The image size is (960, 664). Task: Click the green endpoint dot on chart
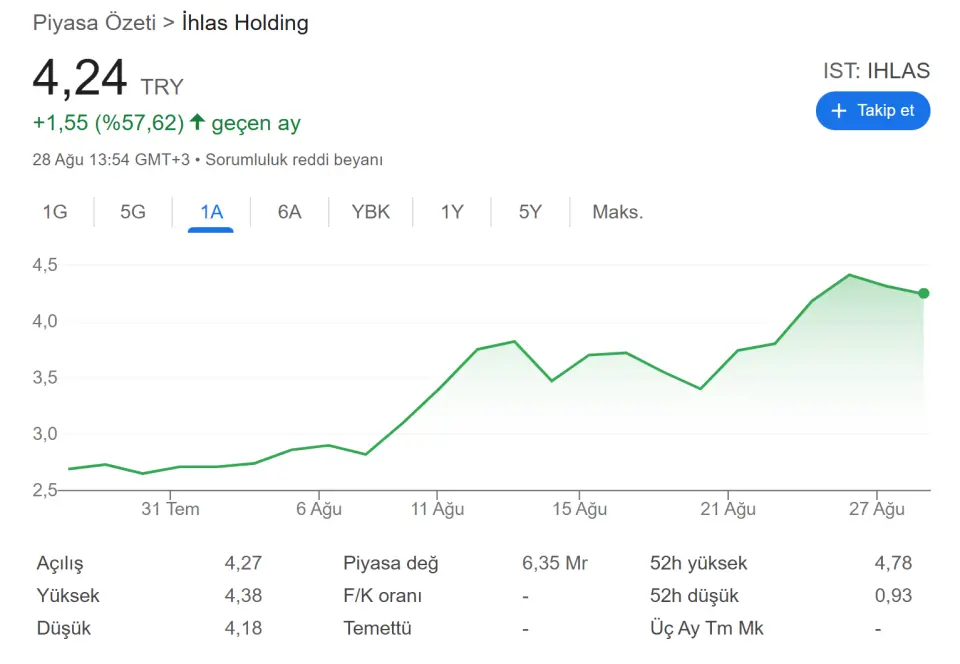pos(923,293)
